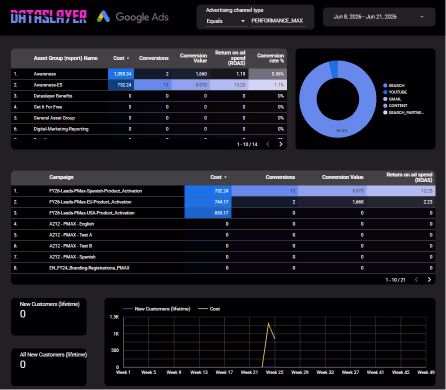Select the Get It For Free row
Viewport: 446px width, 390px height.
tap(149, 107)
